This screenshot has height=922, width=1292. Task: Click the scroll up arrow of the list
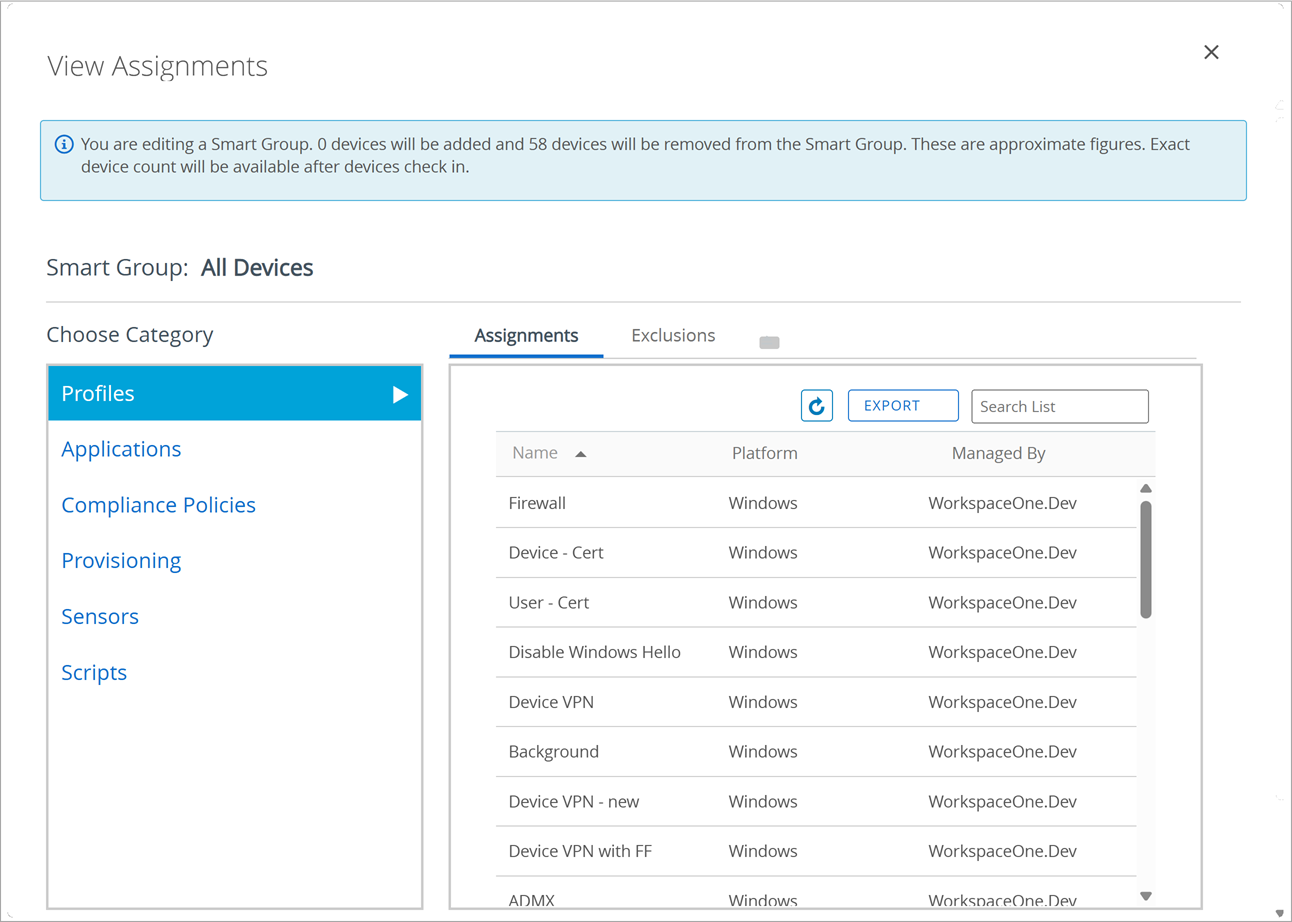(1146, 489)
